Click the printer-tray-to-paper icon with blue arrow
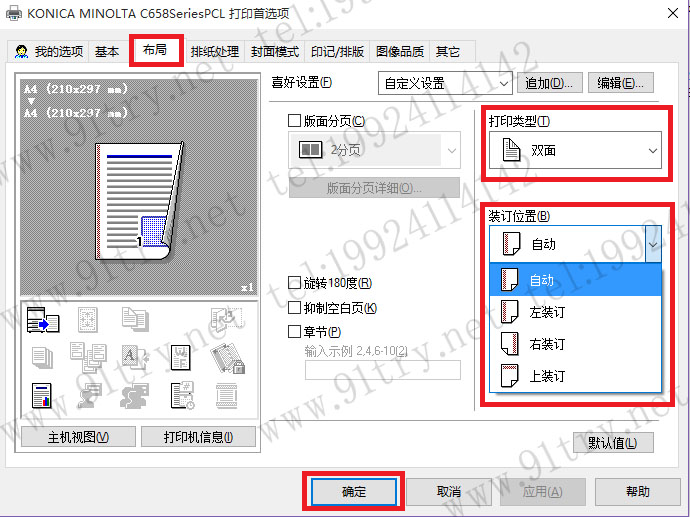Viewport: 690px width, 517px height. point(43,320)
